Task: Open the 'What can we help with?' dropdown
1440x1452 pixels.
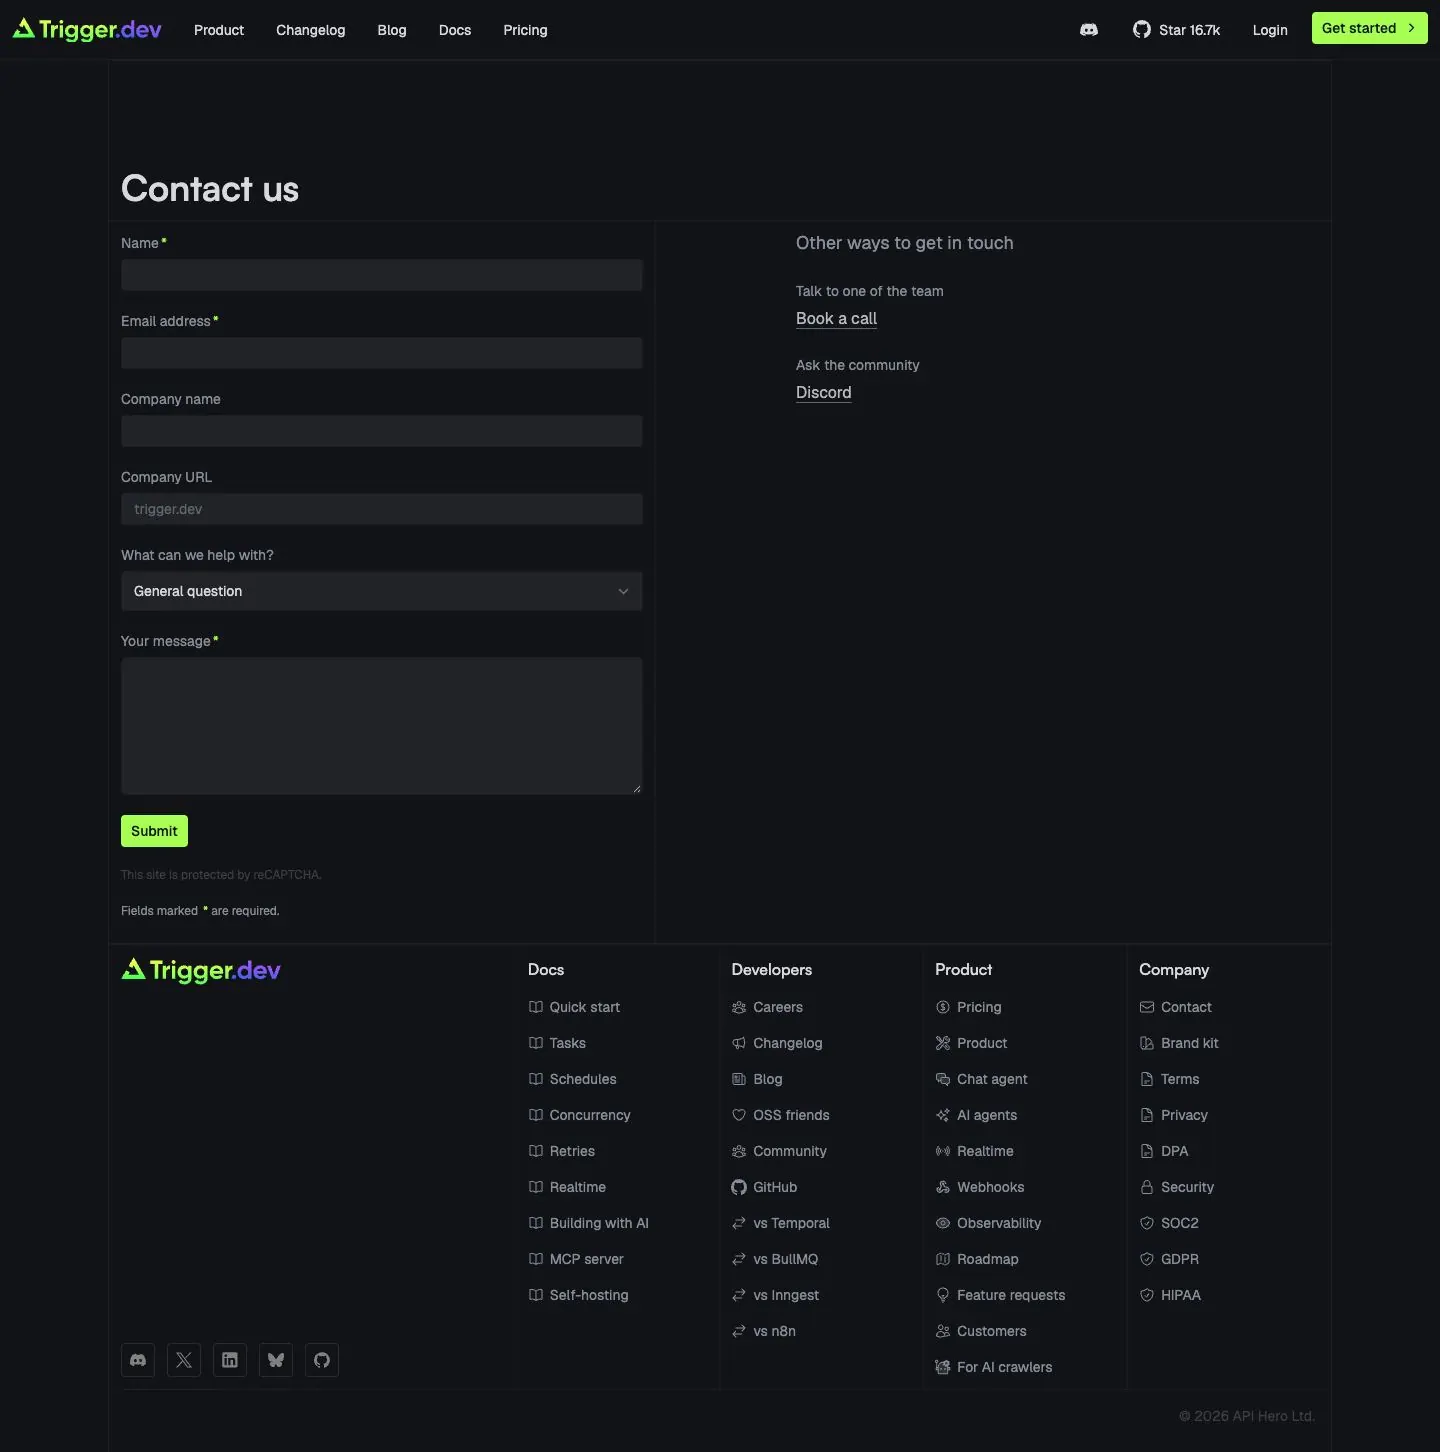Action: tap(382, 591)
